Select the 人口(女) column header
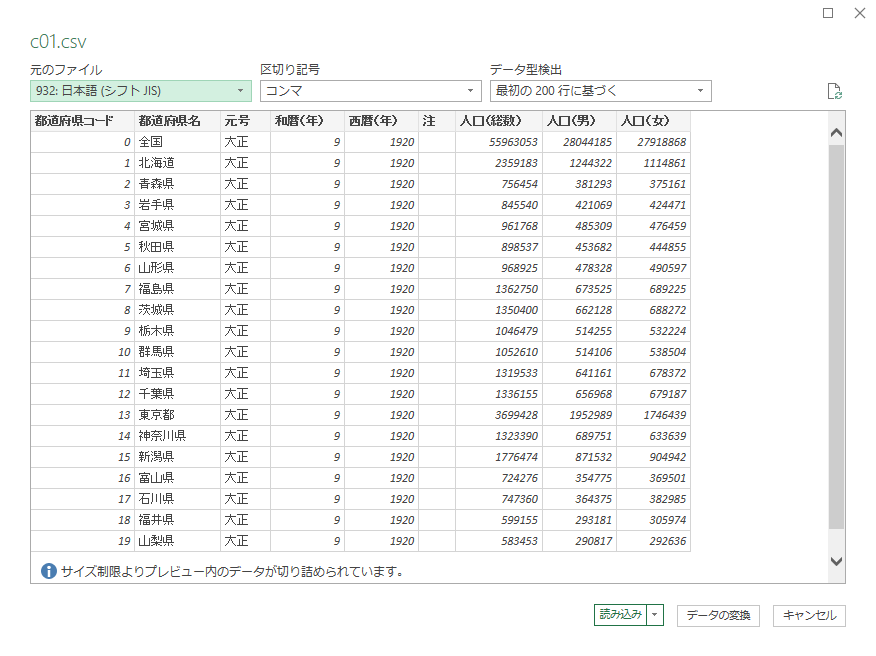 (x=653, y=121)
